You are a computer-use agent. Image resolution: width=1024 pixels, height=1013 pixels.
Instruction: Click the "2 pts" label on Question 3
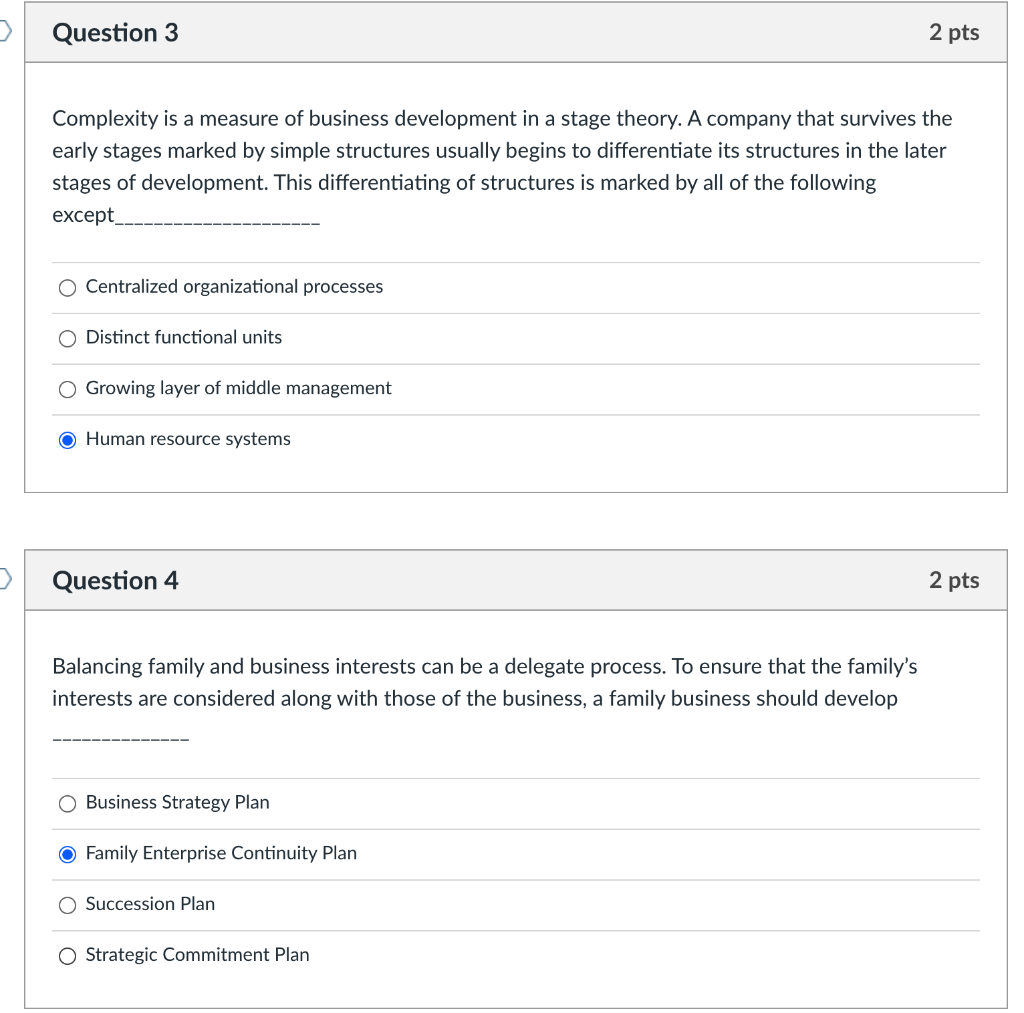coord(951,32)
